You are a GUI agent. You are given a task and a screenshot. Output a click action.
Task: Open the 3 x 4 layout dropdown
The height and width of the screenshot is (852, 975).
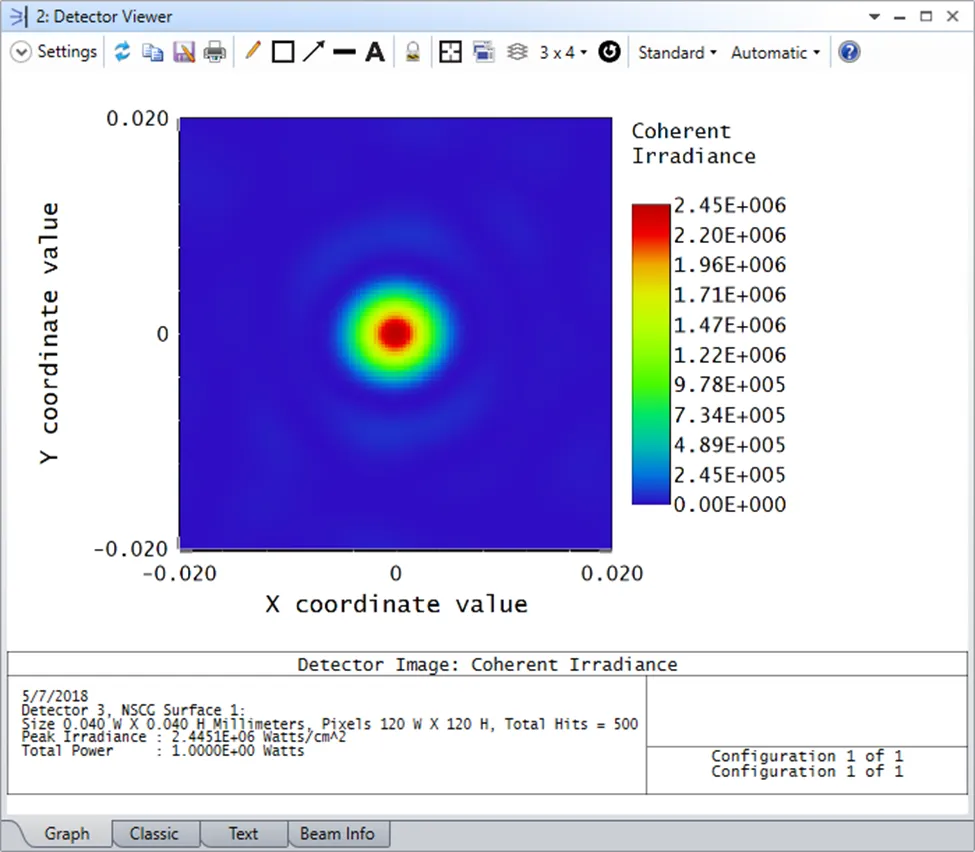pos(563,52)
